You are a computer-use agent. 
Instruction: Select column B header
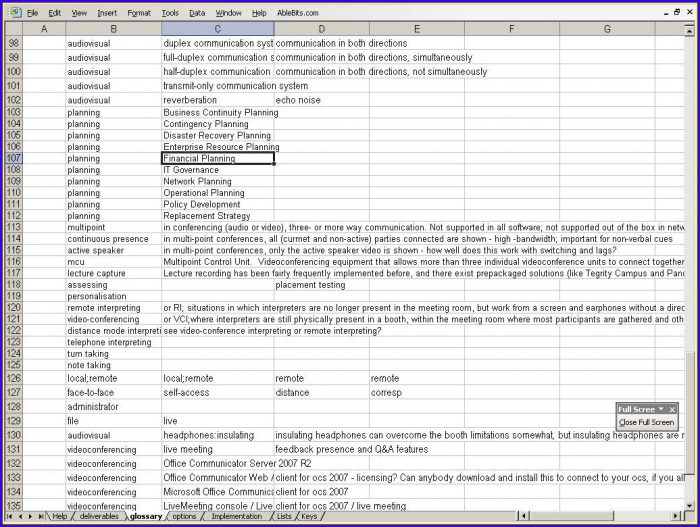pos(113,29)
